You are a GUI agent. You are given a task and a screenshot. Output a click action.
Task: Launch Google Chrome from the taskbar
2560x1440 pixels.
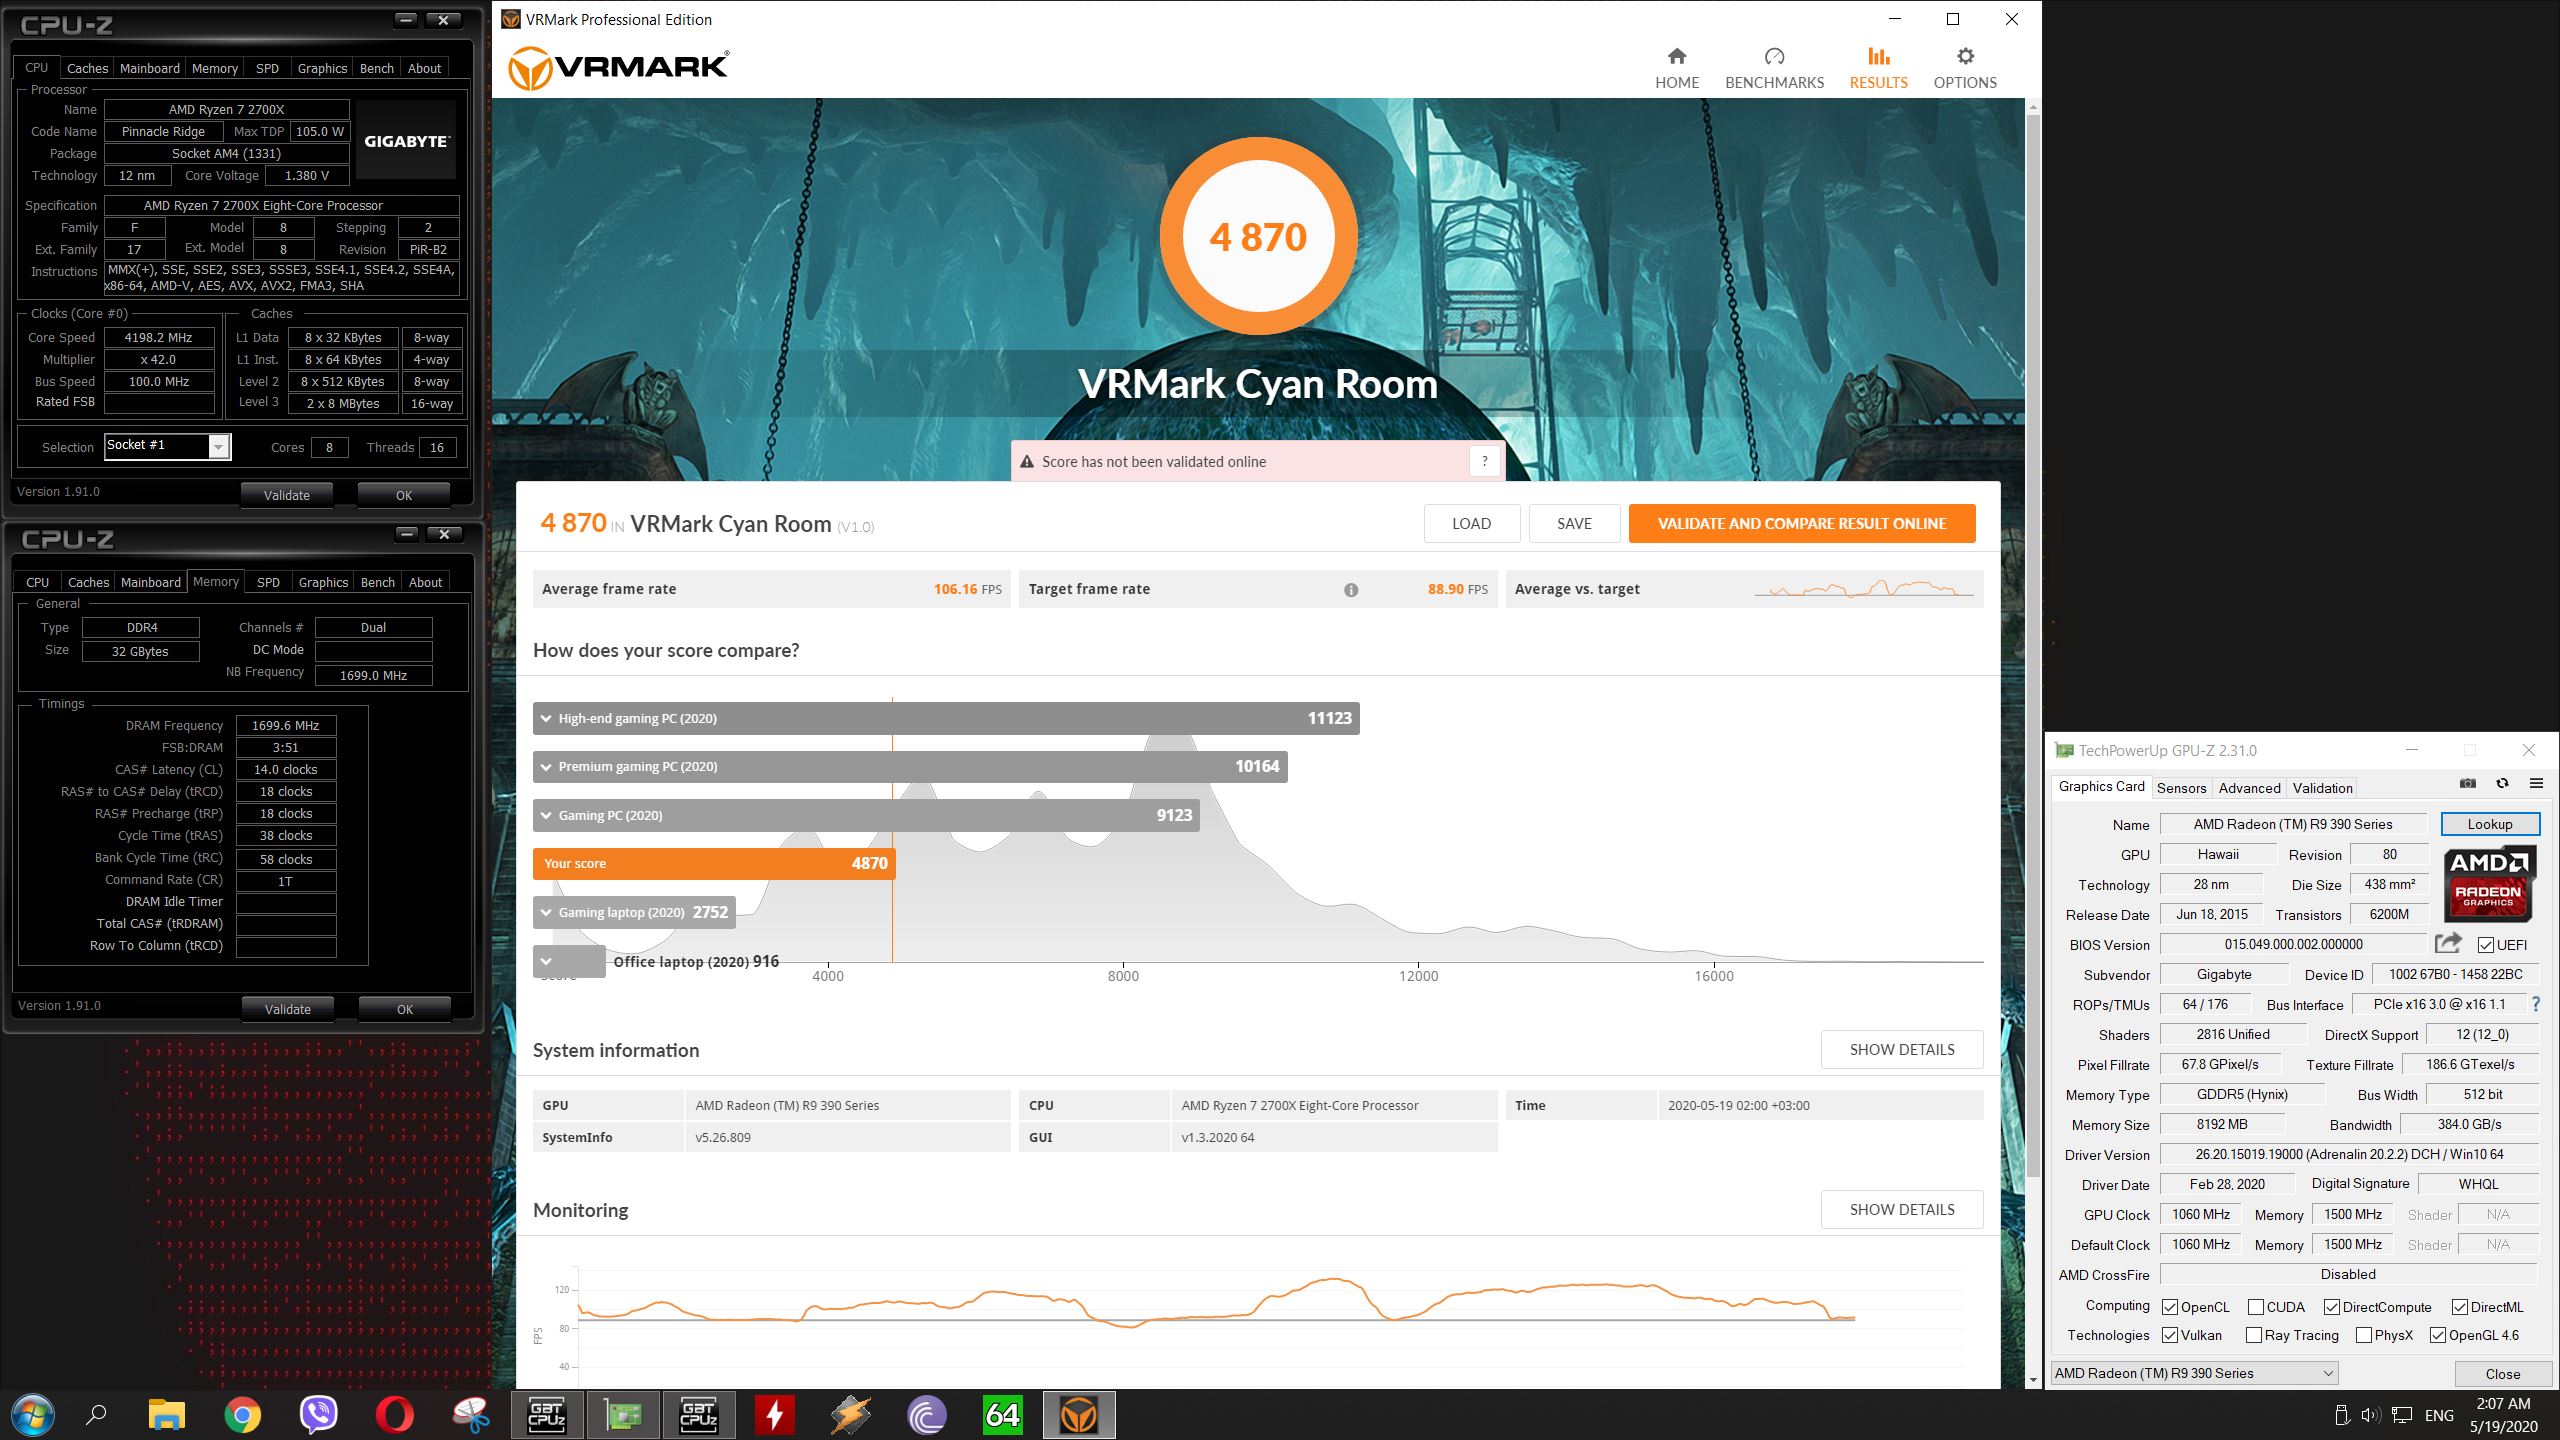click(x=242, y=1415)
